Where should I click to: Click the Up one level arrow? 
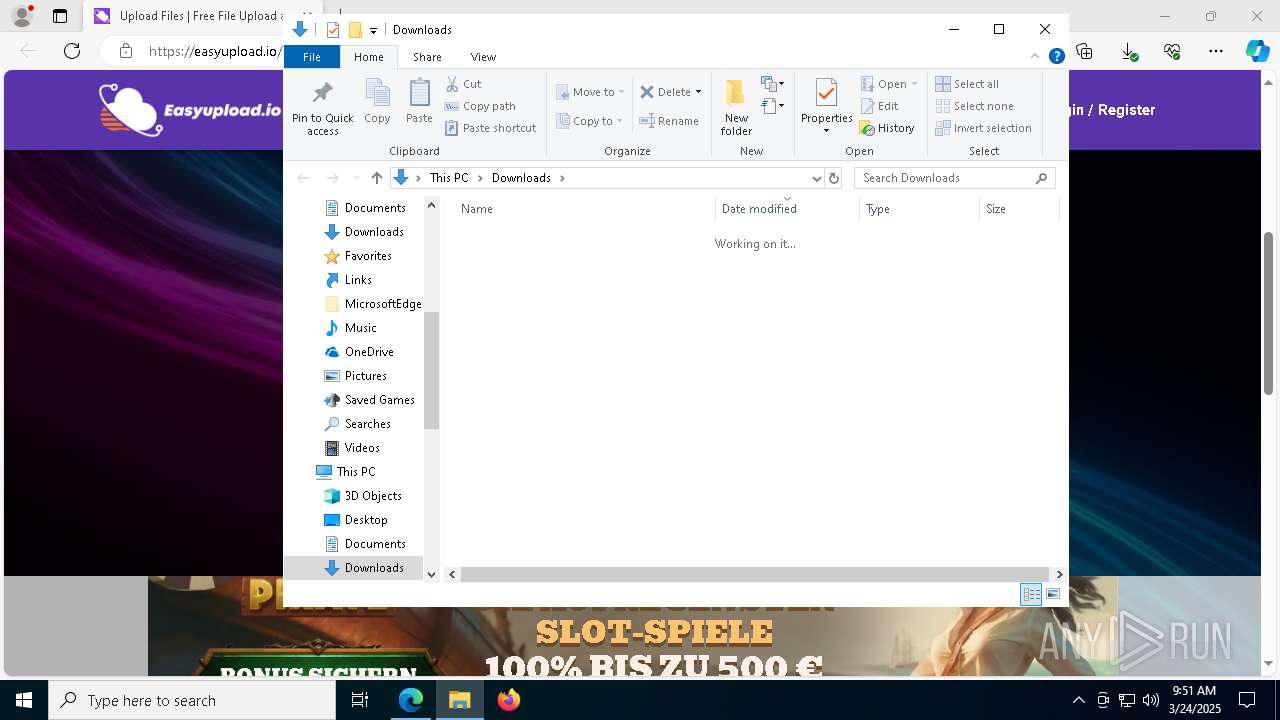coord(377,178)
